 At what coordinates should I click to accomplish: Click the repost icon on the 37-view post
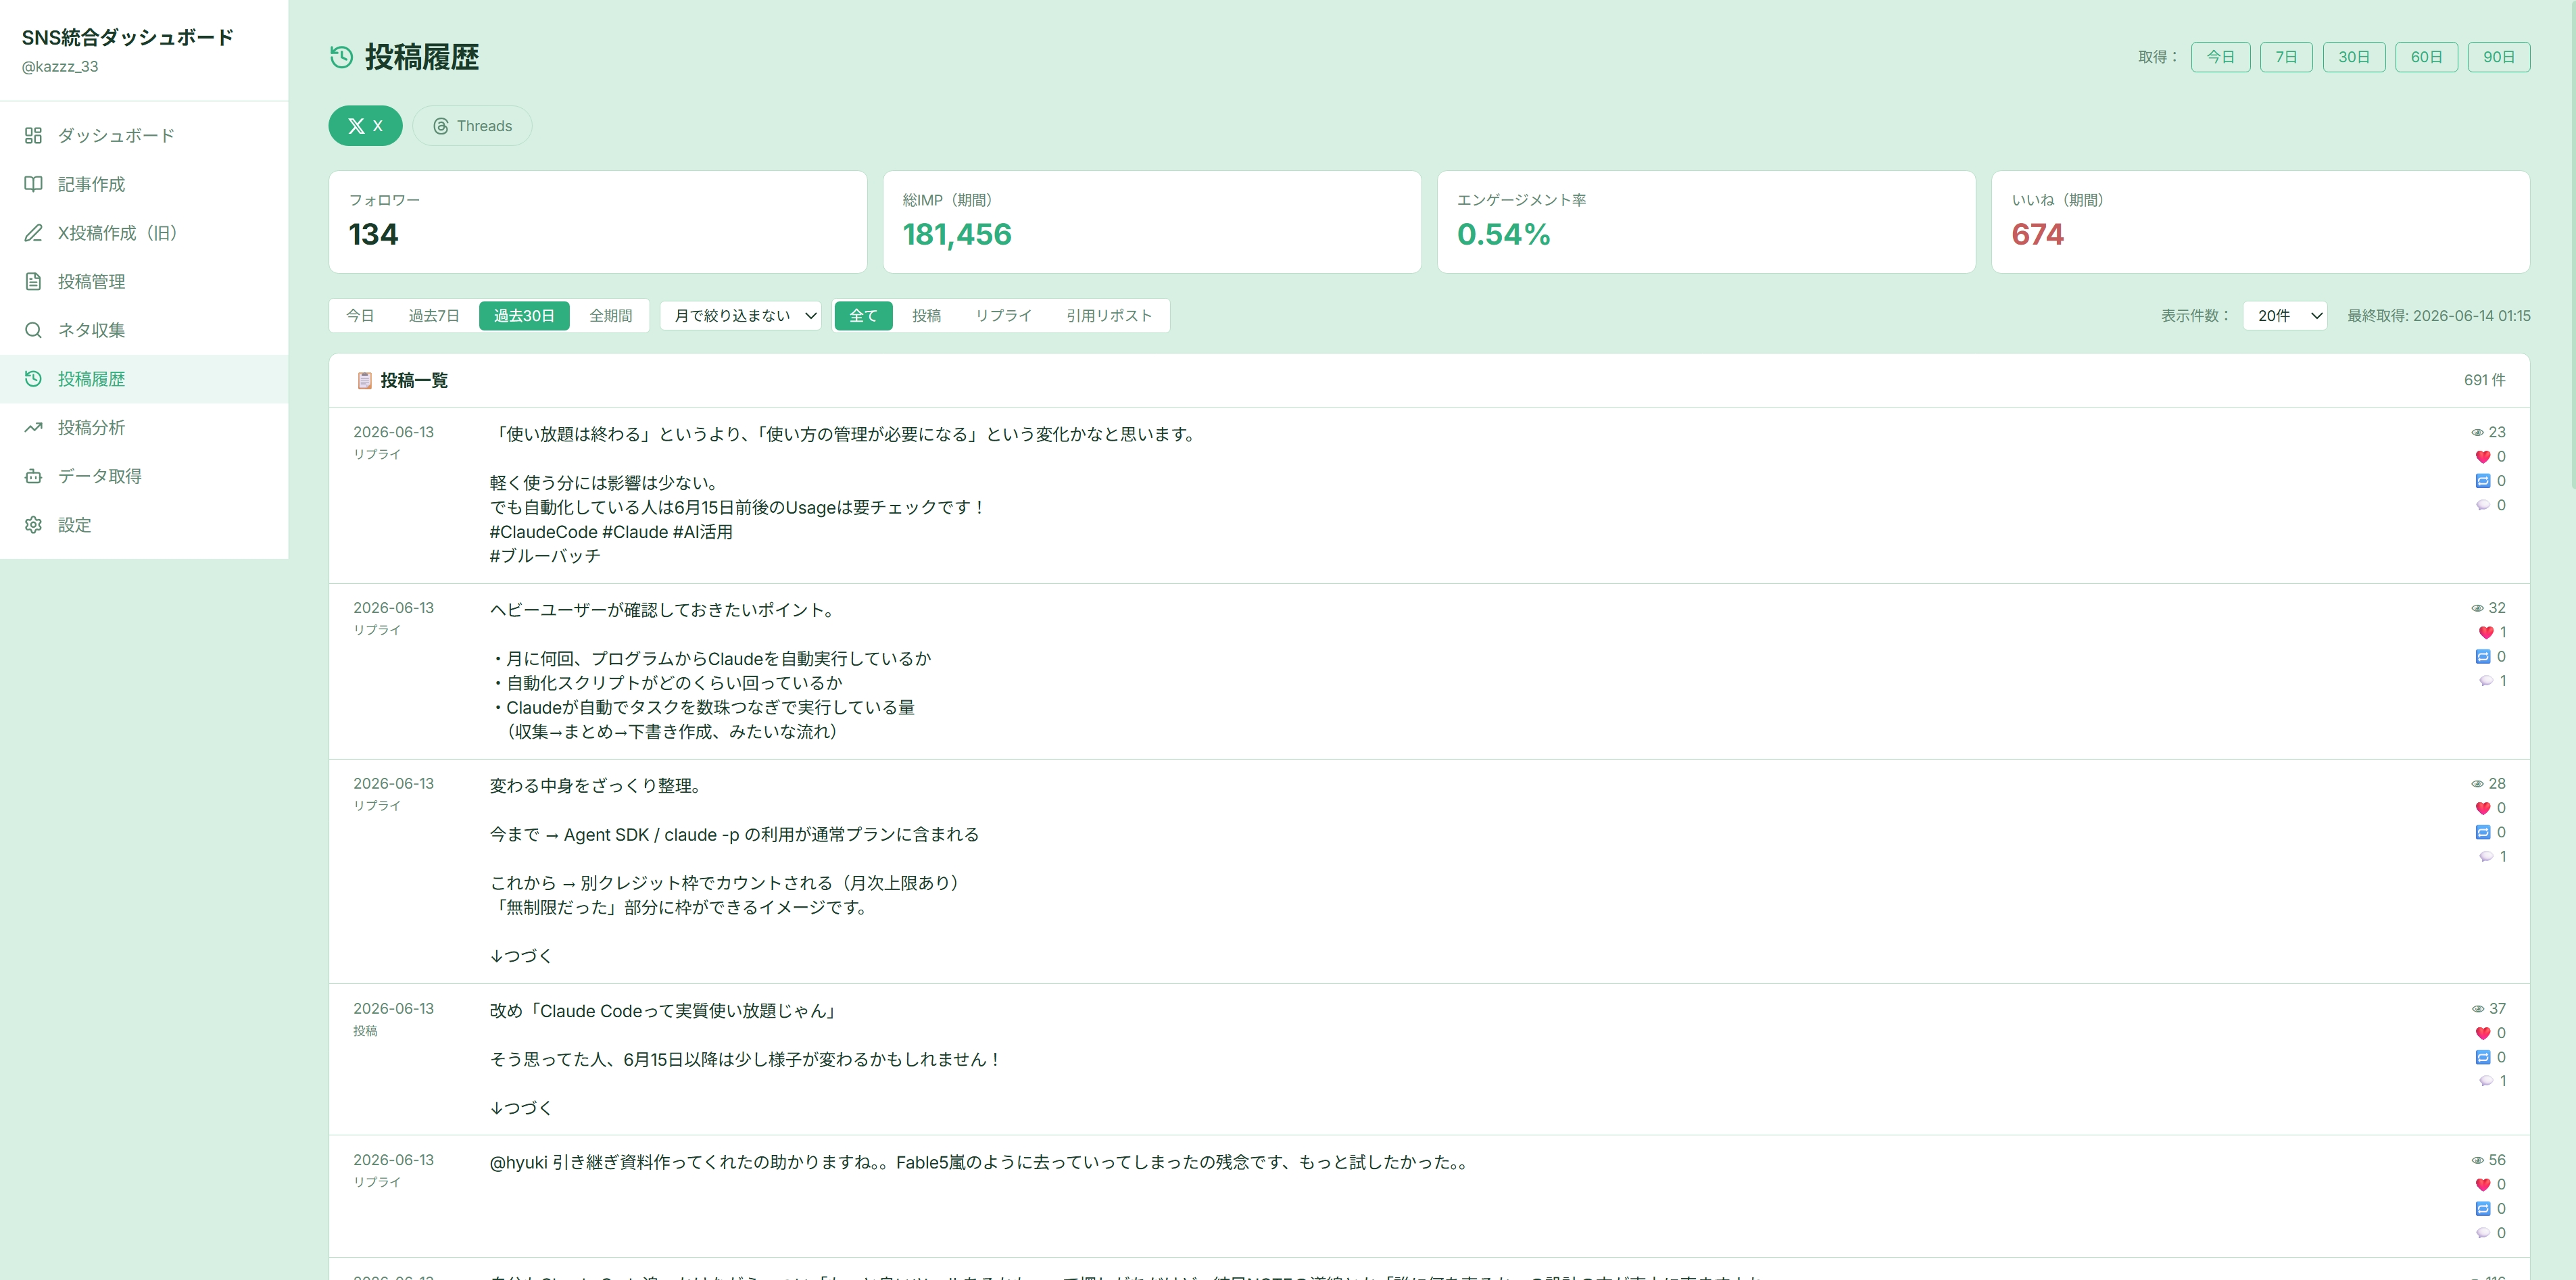[x=2483, y=1057]
